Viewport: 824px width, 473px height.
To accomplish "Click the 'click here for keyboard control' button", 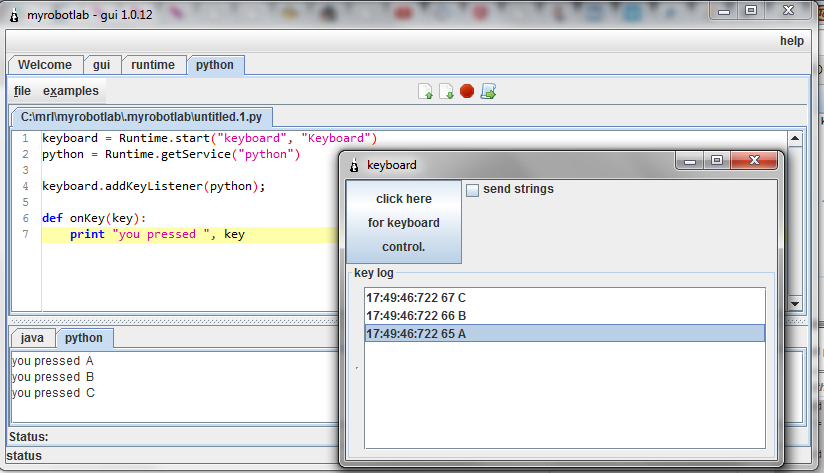I will 404,222.
